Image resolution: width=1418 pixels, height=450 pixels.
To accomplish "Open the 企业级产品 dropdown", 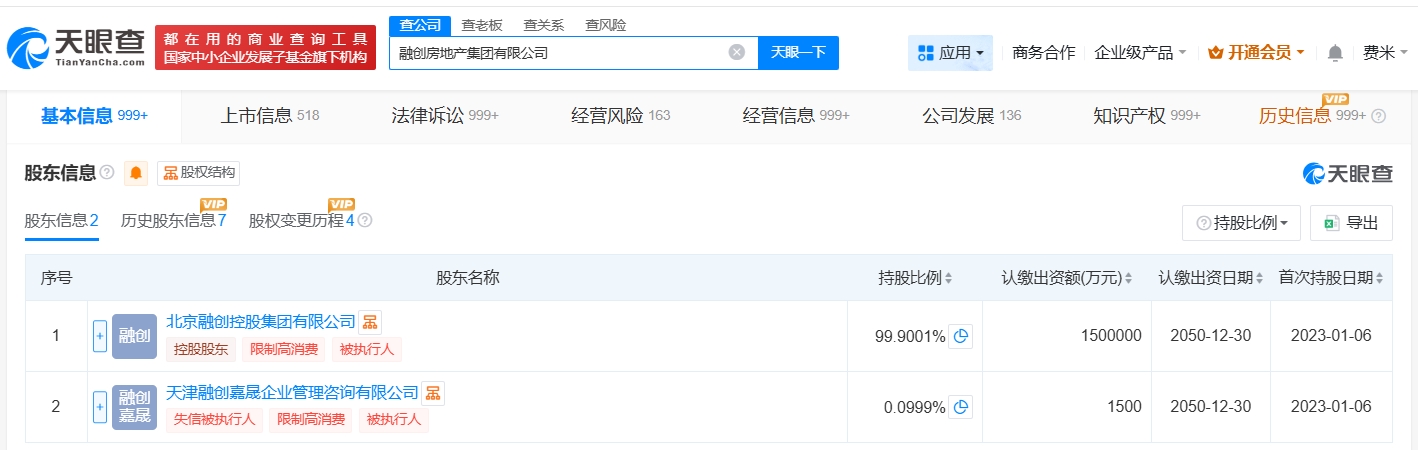I will coord(1140,52).
